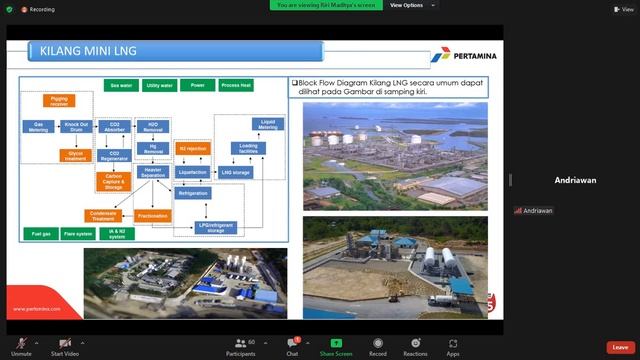Click the Block Flow Diagram description text
640x360 pixels.
(x=389, y=87)
